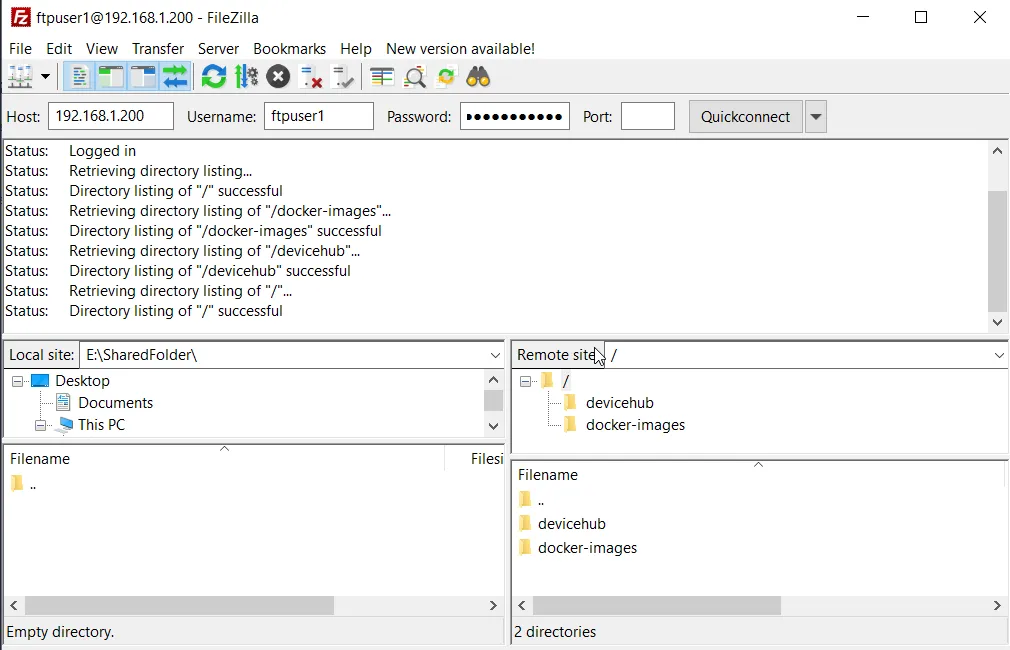
Task: Select Desktop in local tree
Action: 82,381
